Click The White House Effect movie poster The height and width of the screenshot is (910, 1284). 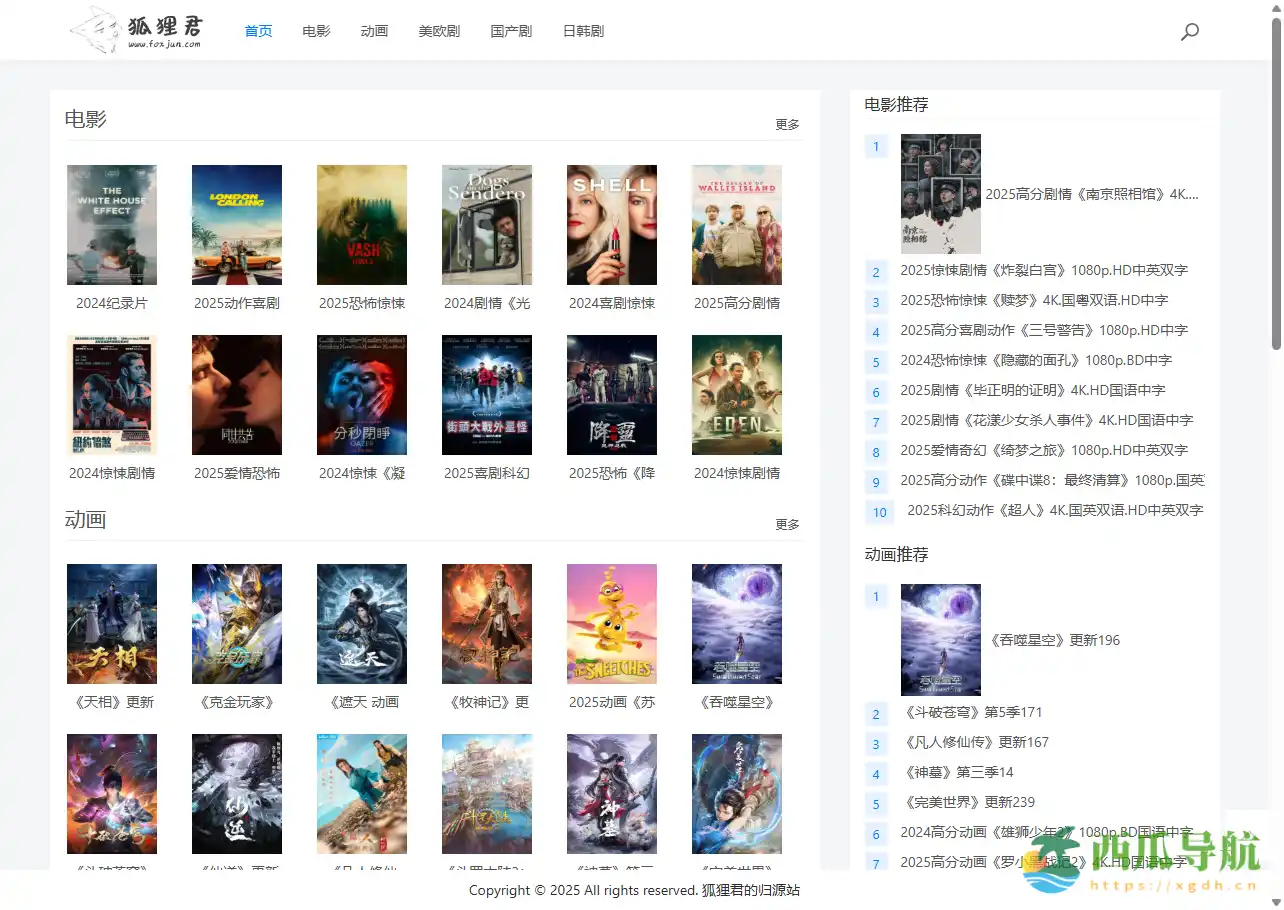click(111, 224)
